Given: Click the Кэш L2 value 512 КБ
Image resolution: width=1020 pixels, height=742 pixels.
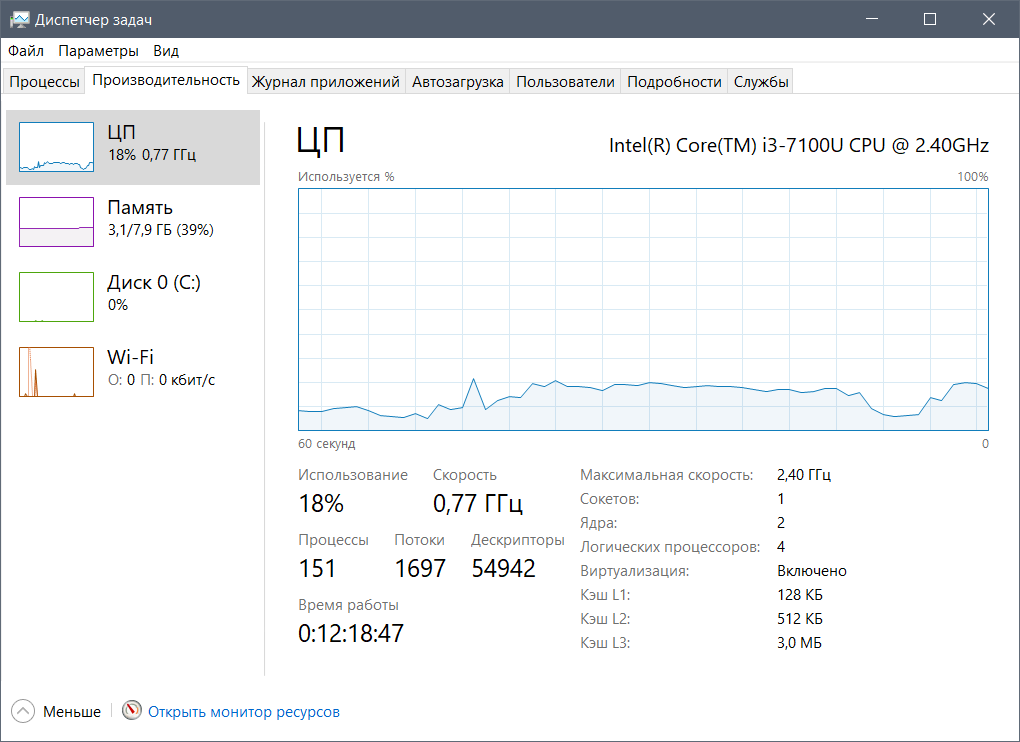Looking at the screenshot, I should point(801,618).
